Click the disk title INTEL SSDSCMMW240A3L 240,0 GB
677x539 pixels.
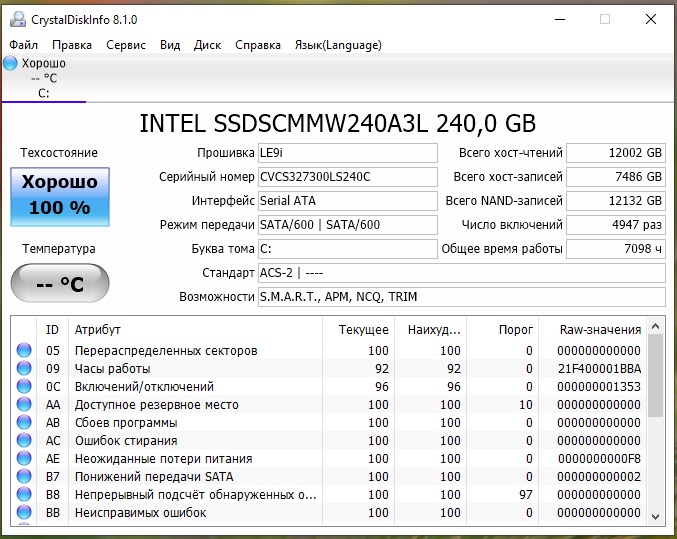pyautogui.click(x=338, y=123)
